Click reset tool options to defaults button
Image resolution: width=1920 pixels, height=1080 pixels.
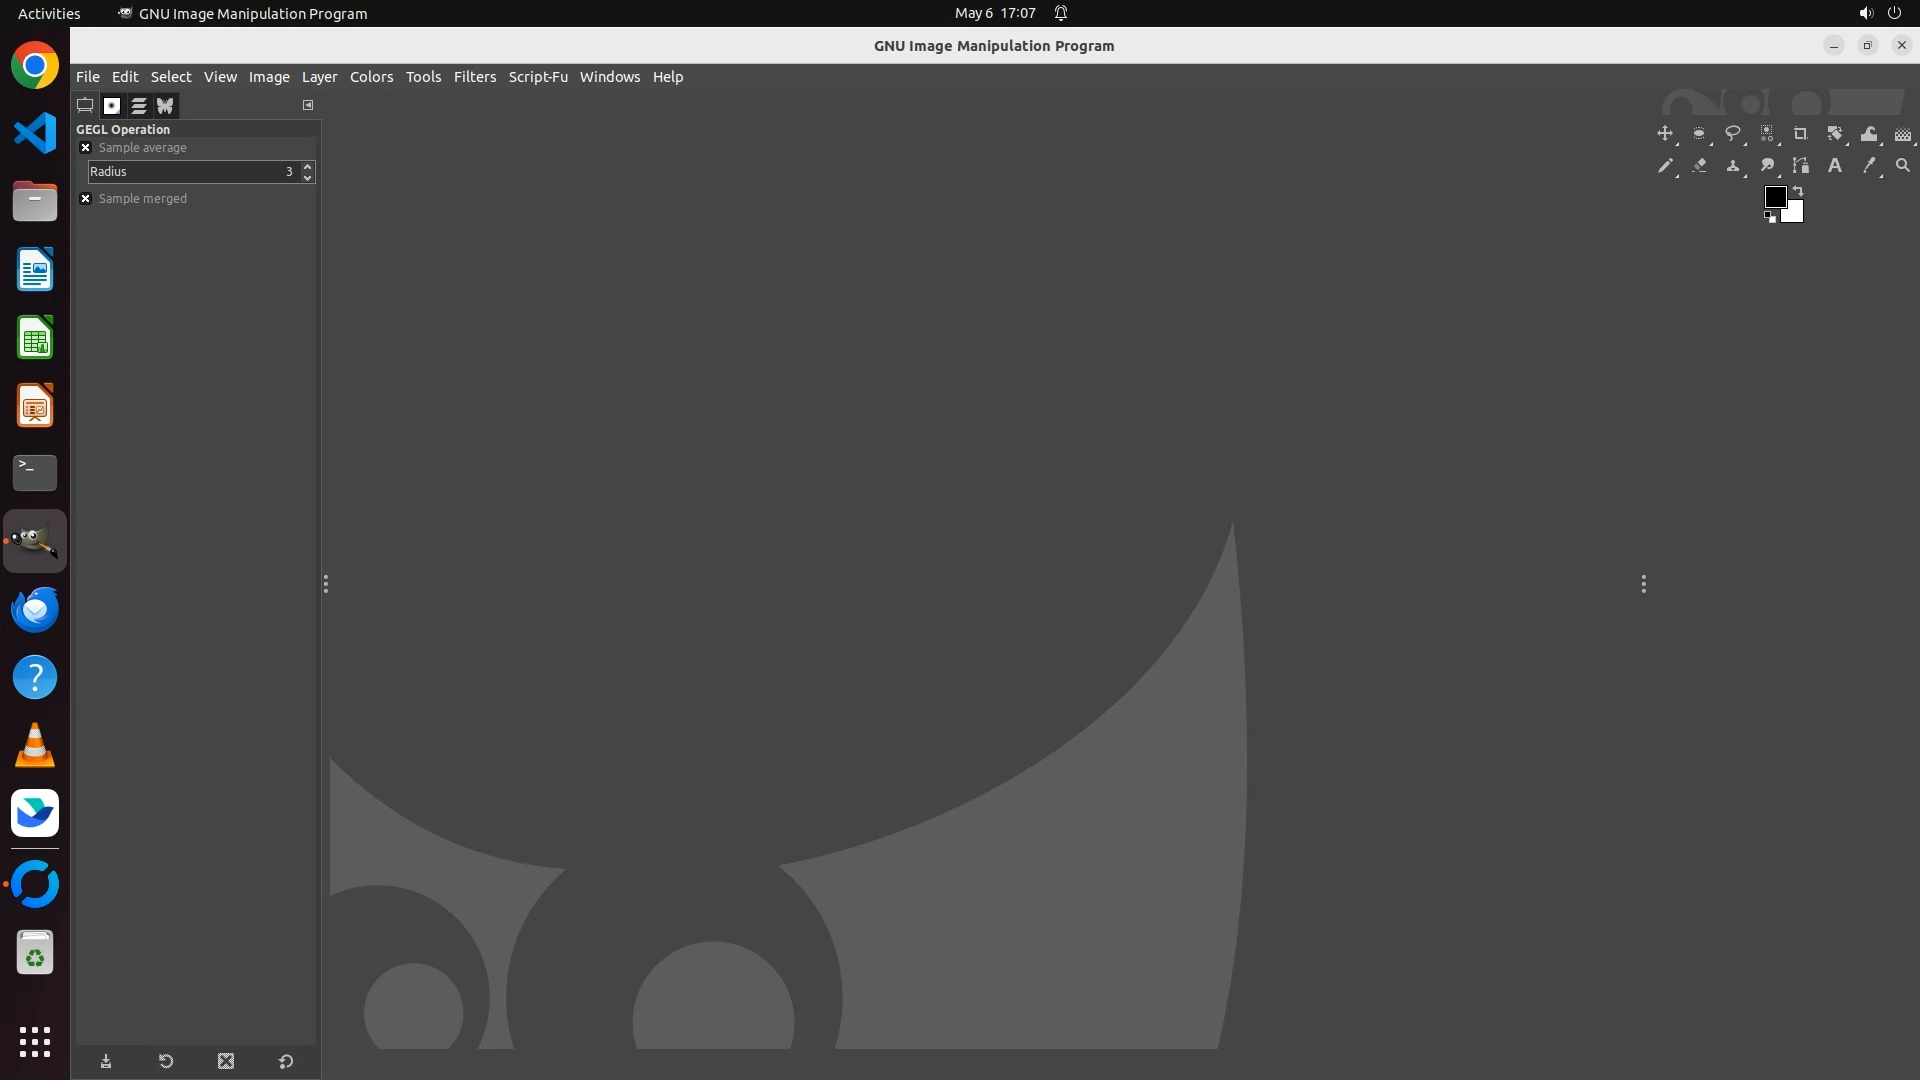tap(285, 1061)
